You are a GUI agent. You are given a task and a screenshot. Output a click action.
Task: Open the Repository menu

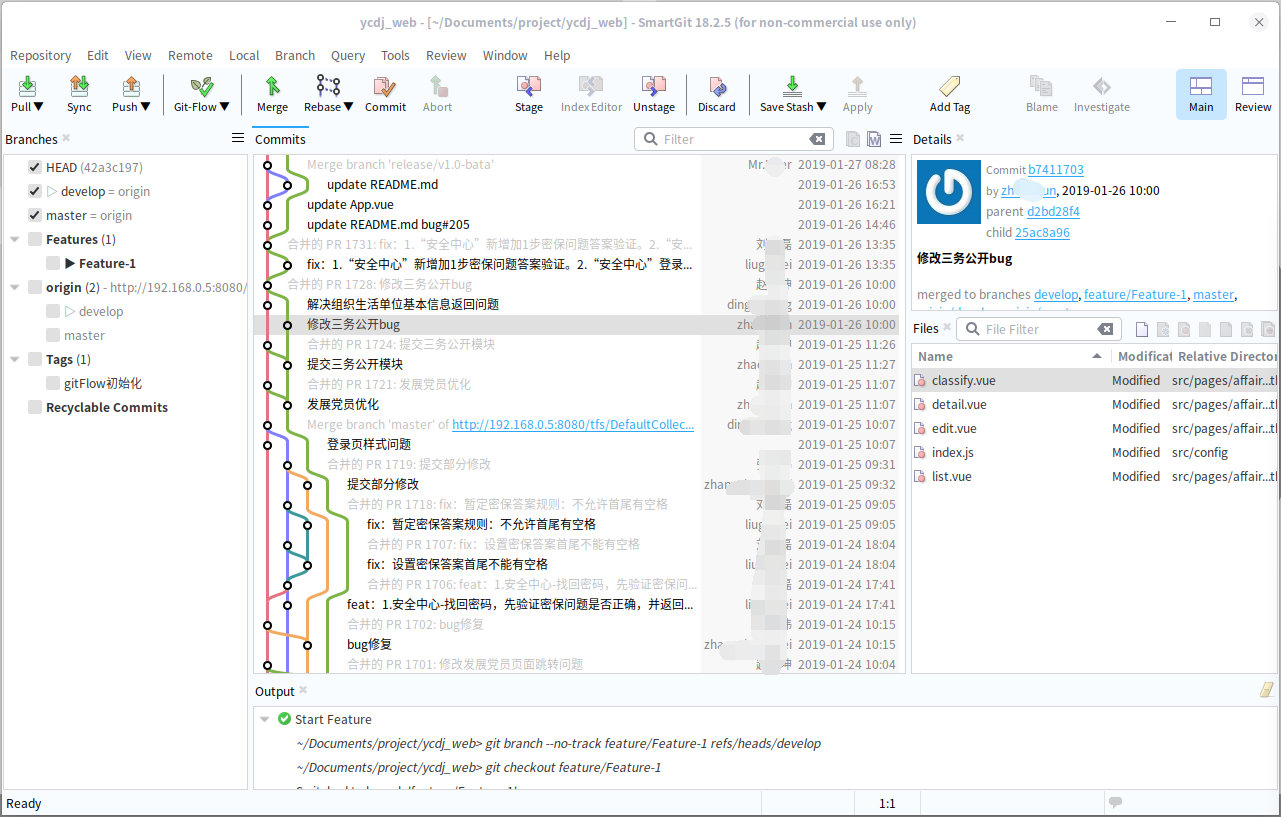40,55
